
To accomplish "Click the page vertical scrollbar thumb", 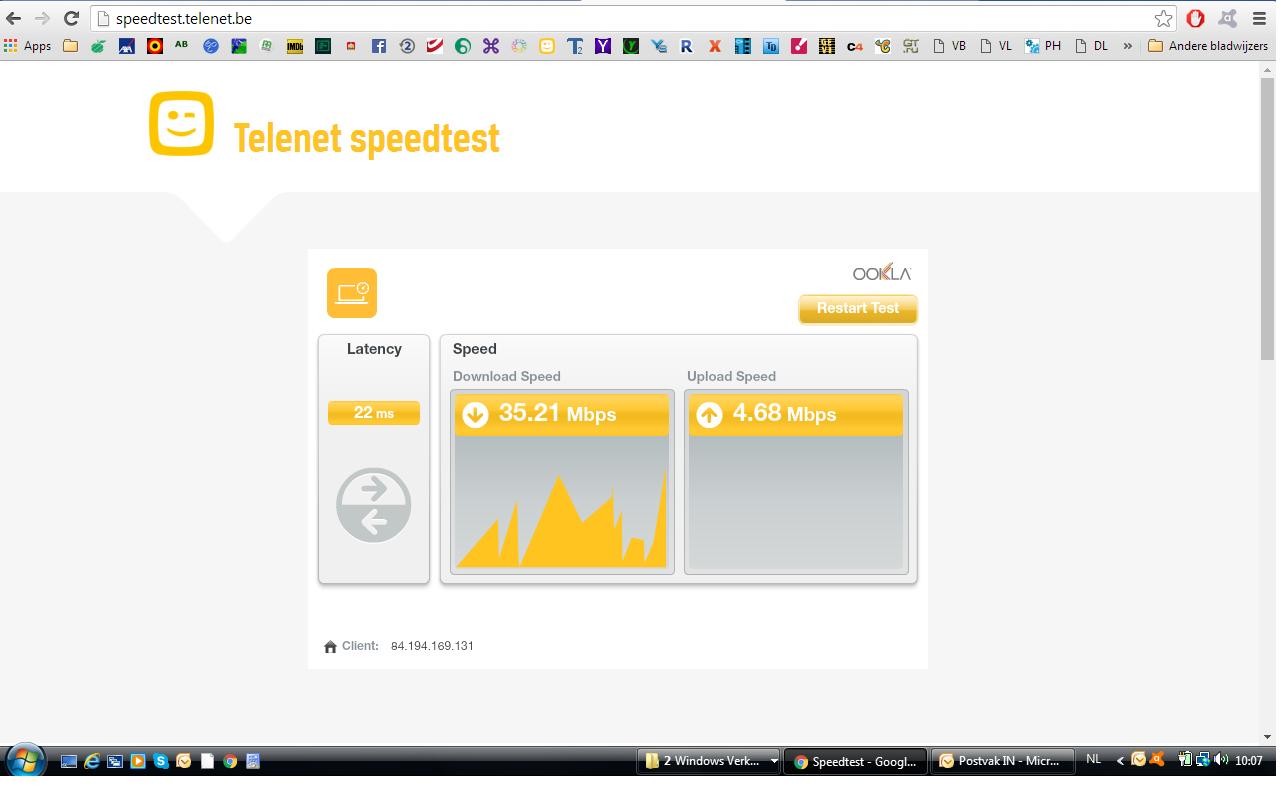I will (x=1268, y=218).
